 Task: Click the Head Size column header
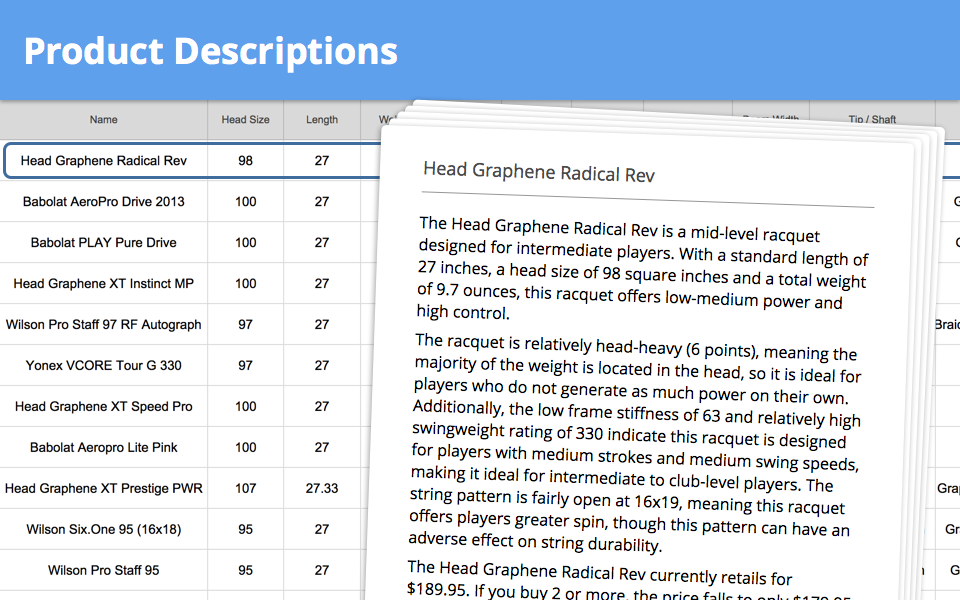click(x=246, y=120)
